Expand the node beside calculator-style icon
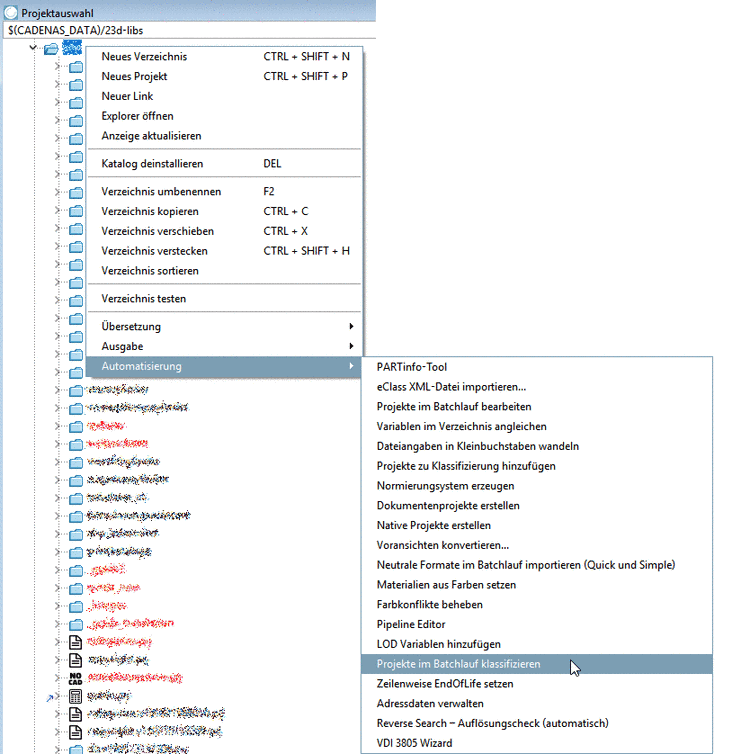750x754 pixels. tap(57, 696)
